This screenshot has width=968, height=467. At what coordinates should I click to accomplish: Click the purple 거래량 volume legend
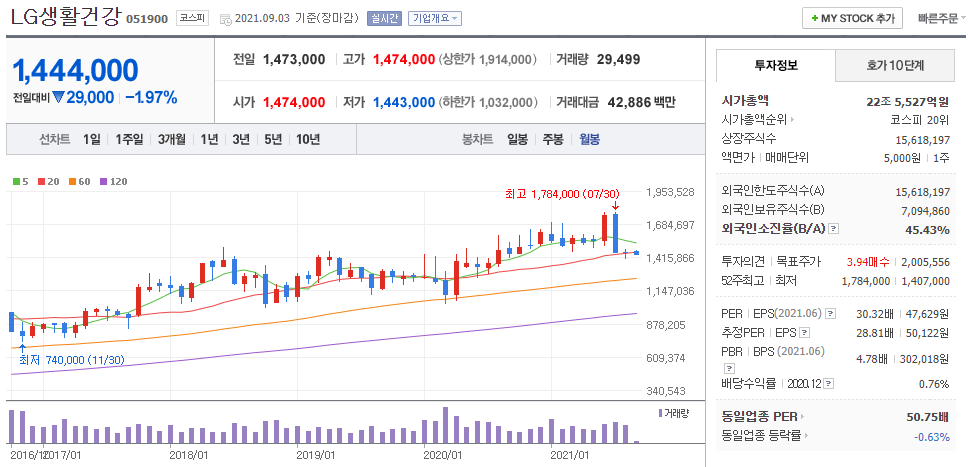(674, 412)
